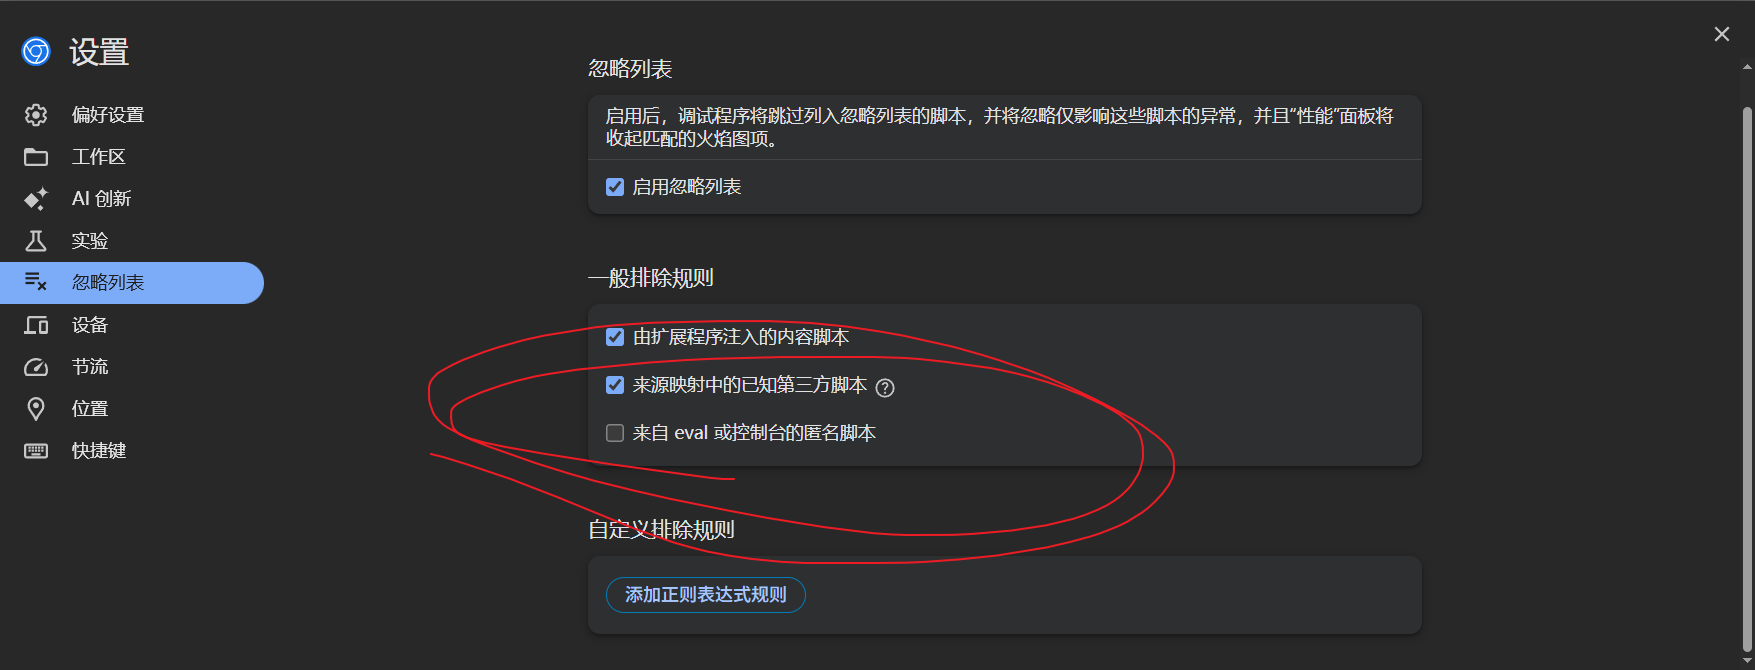This screenshot has height=670, width=1755.
Task: Click the Locations pin icon
Action: coord(36,409)
